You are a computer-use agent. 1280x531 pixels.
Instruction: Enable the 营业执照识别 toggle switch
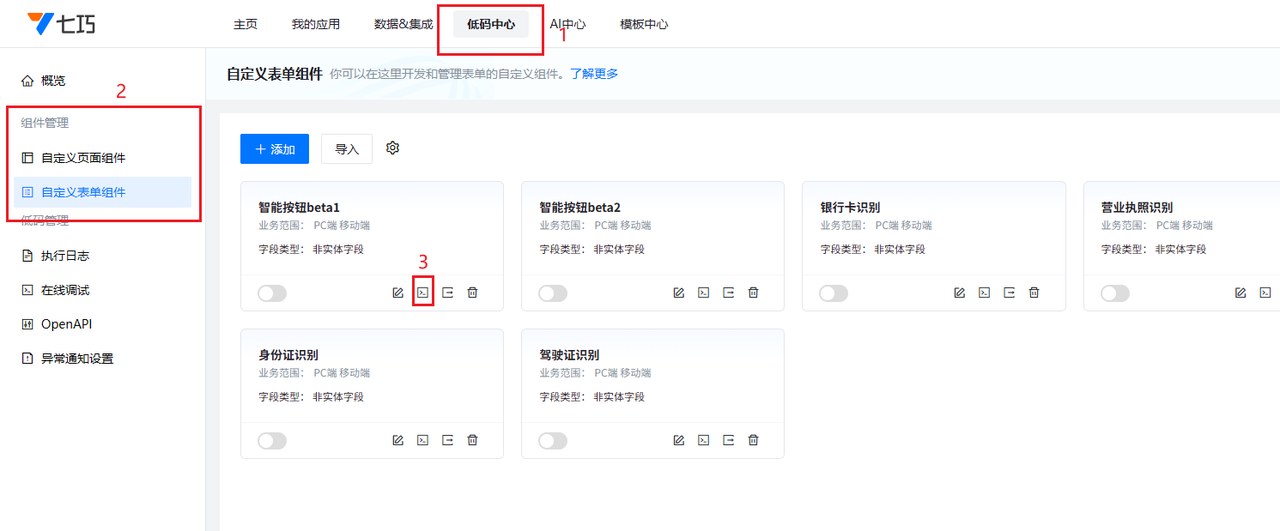(1115, 293)
